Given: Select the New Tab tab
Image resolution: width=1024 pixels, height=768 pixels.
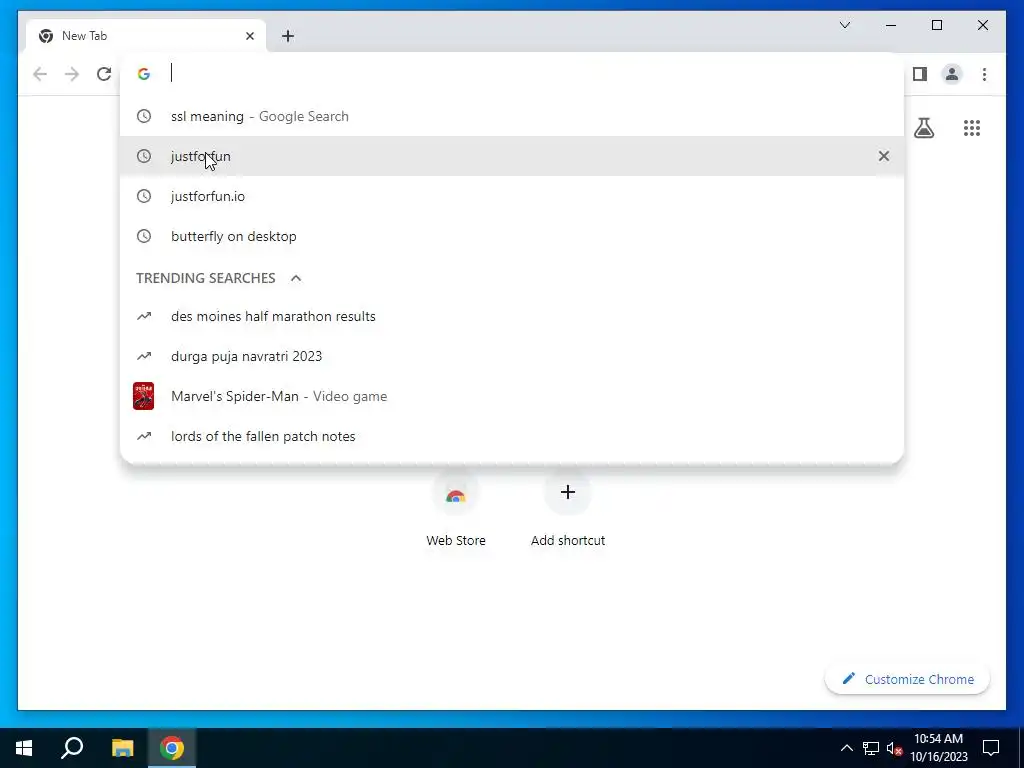Looking at the screenshot, I should coord(146,36).
